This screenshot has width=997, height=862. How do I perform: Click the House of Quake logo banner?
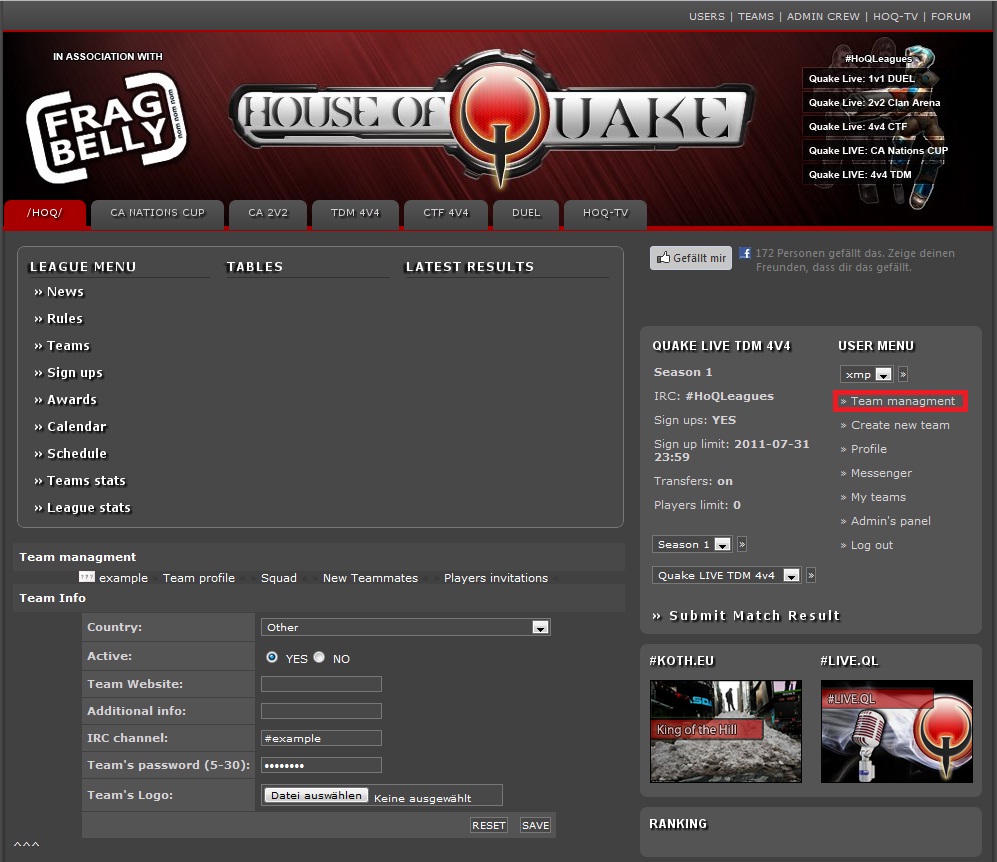point(492,119)
